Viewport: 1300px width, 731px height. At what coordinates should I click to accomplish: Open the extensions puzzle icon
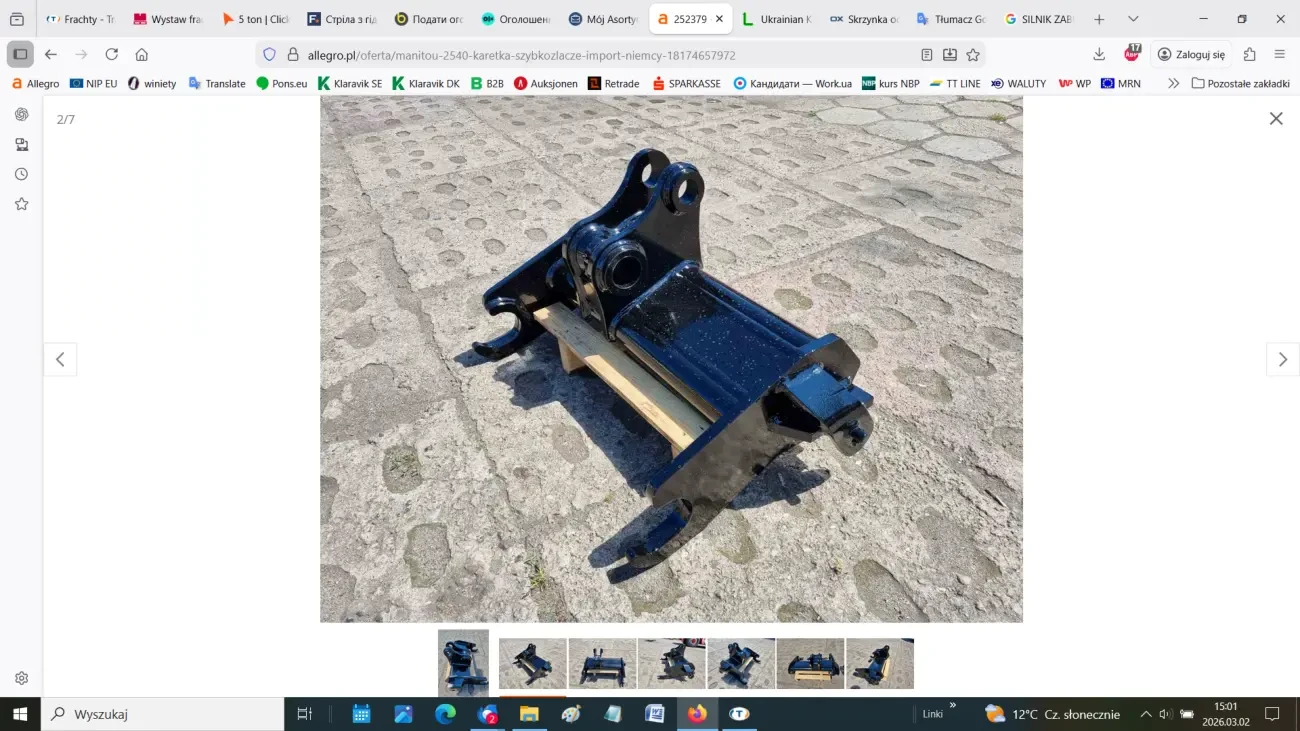point(1249,55)
